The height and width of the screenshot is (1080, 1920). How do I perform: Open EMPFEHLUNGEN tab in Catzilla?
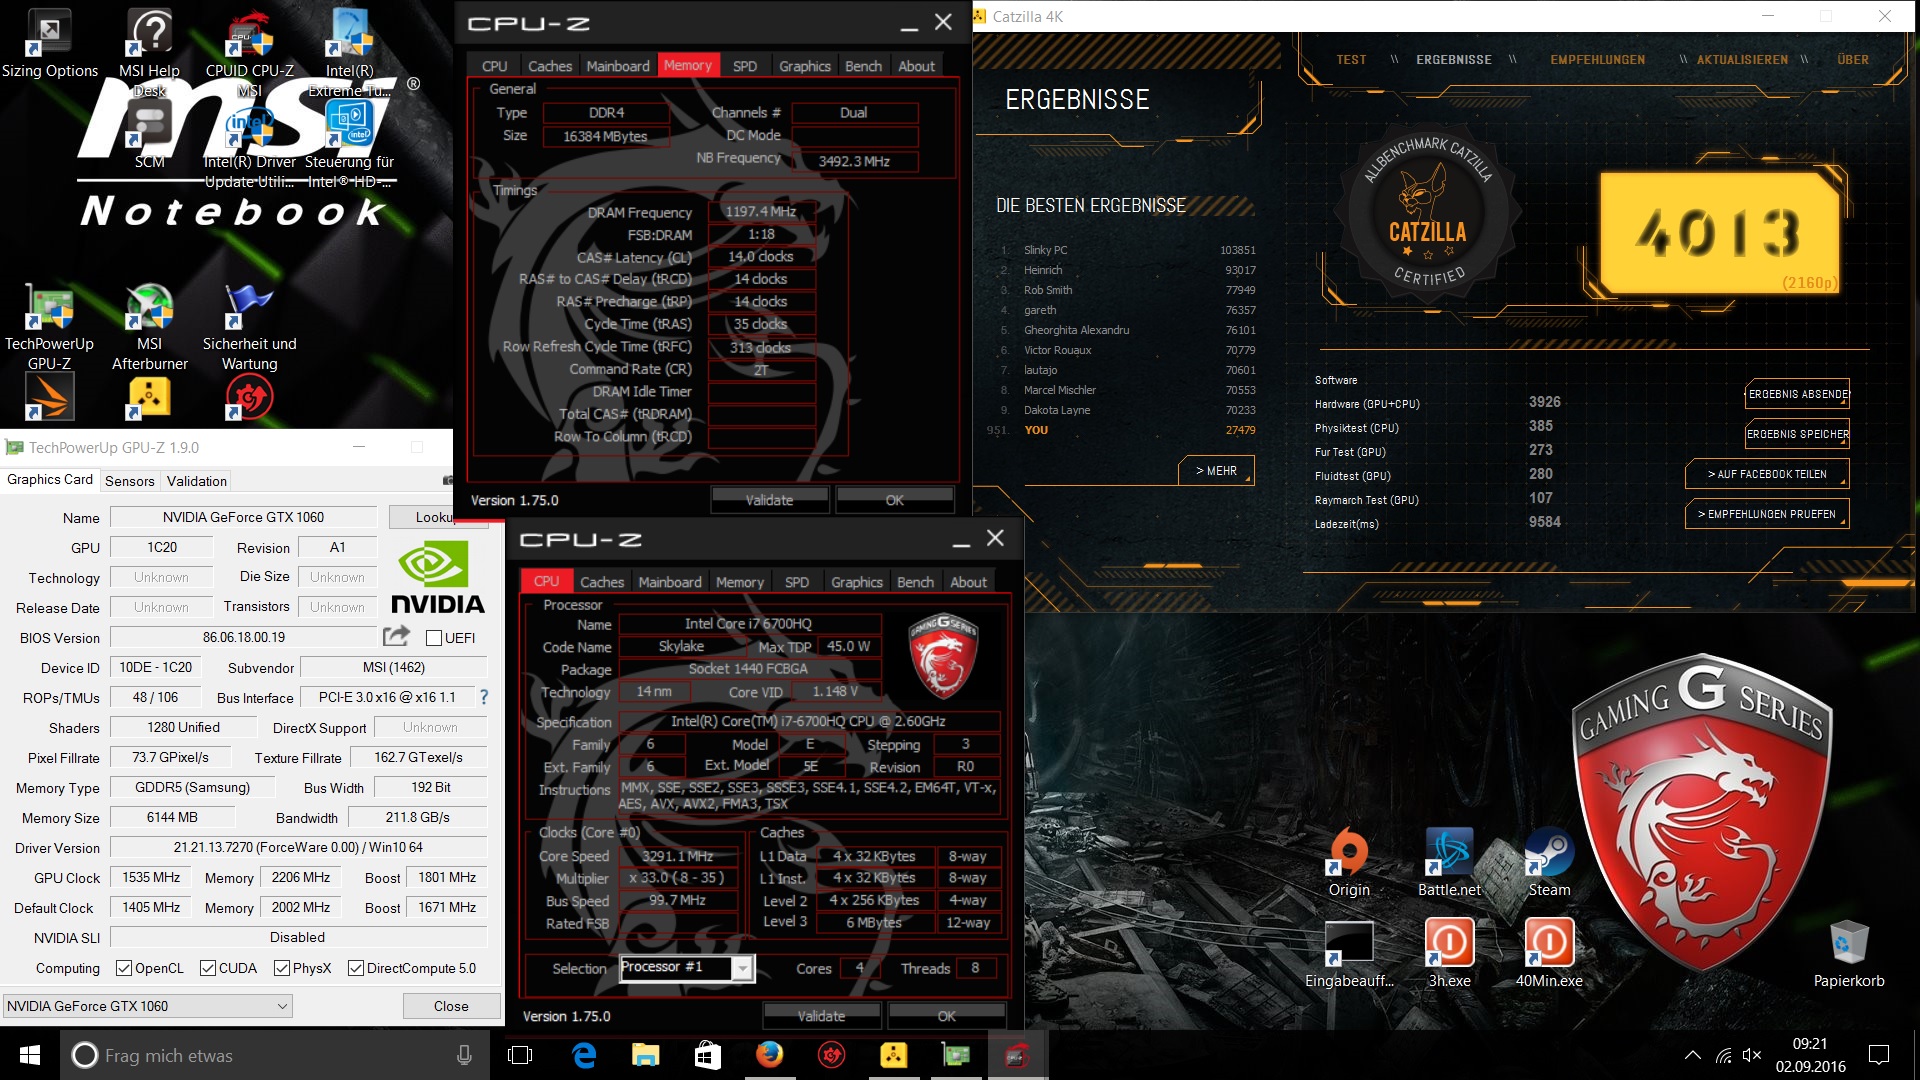click(1597, 60)
